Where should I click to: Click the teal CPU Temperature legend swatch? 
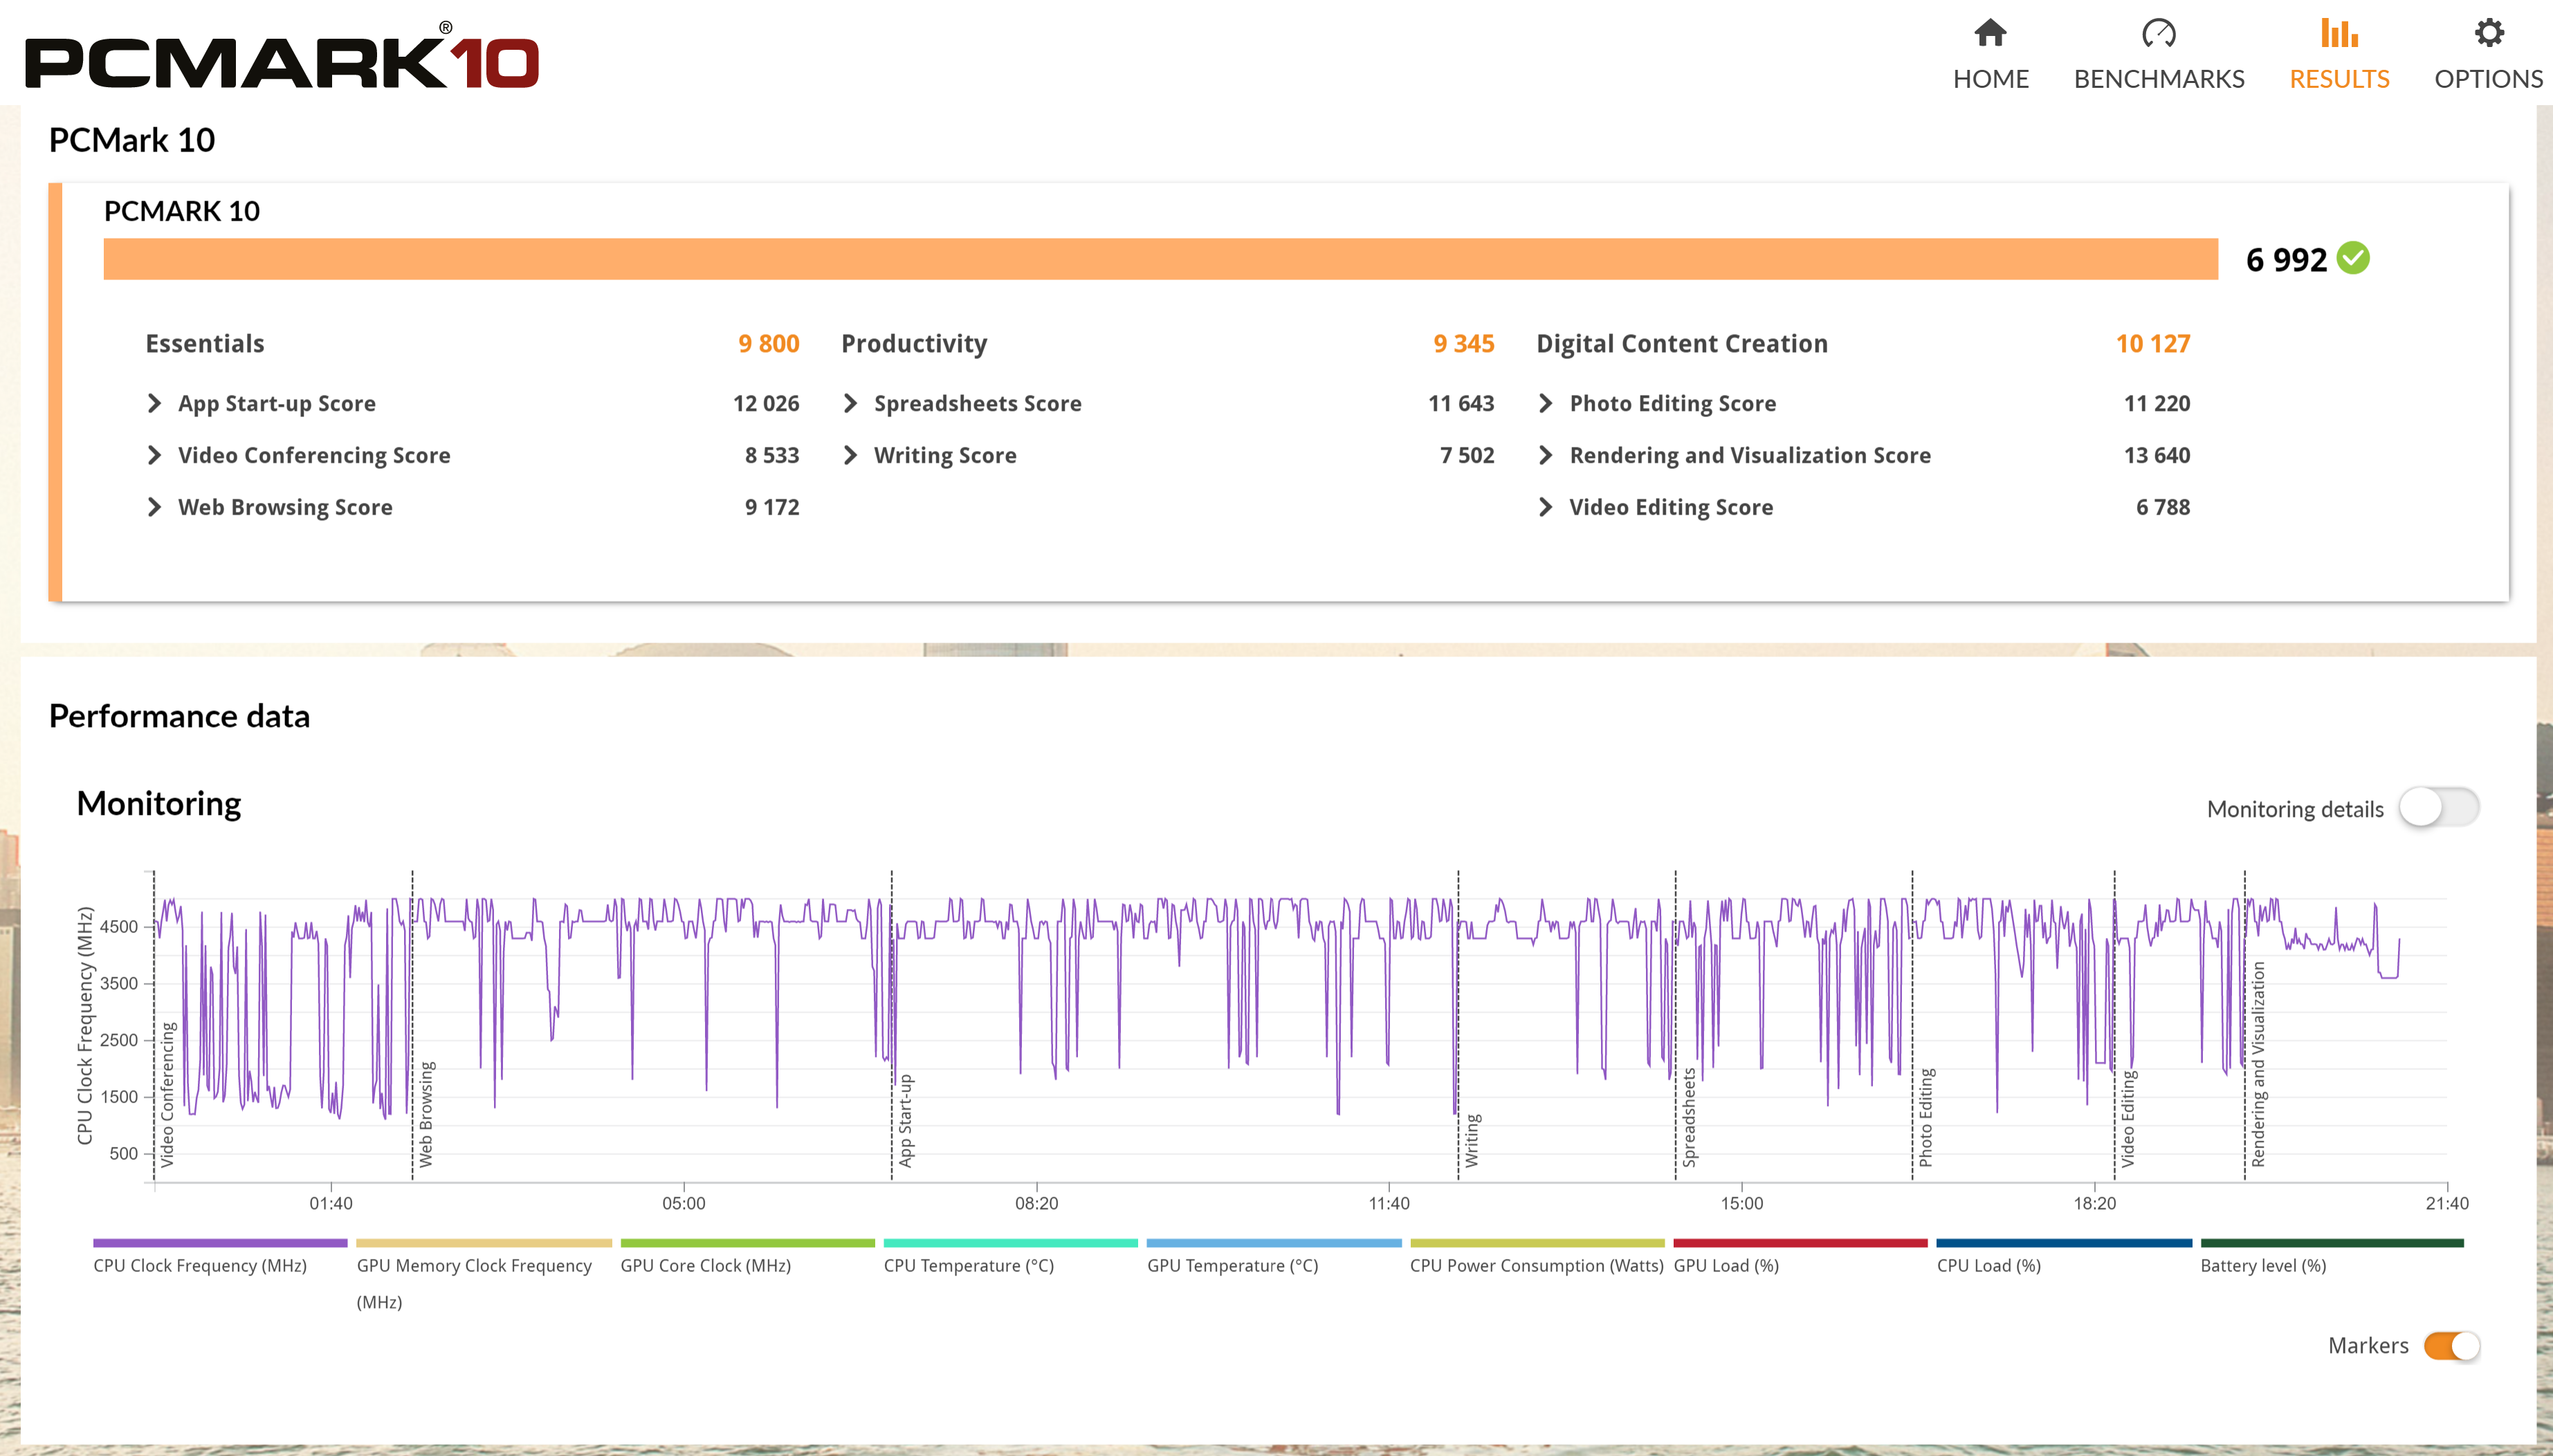coord(1010,1243)
